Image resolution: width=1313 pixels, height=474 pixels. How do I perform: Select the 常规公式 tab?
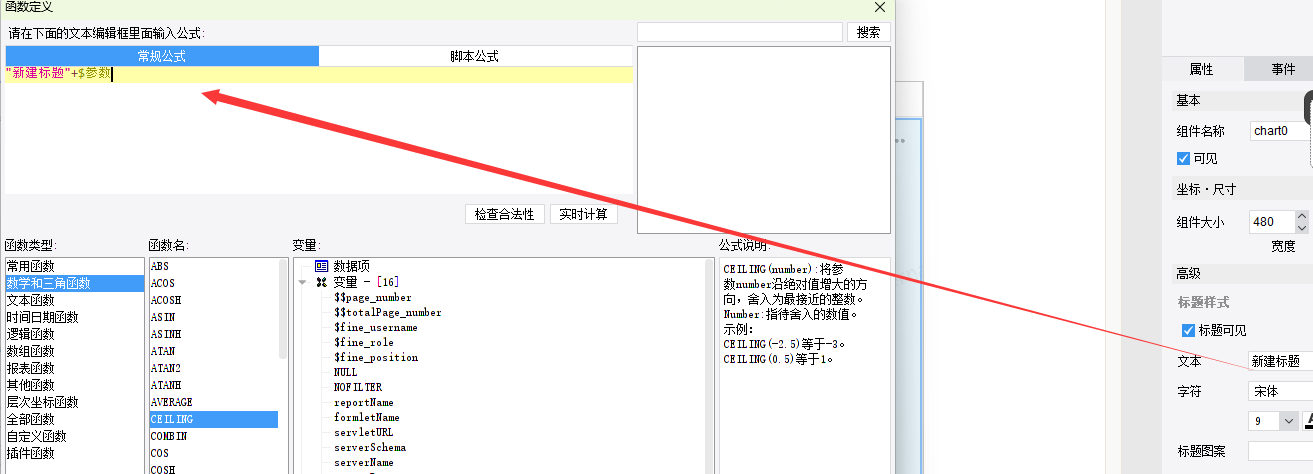162,56
